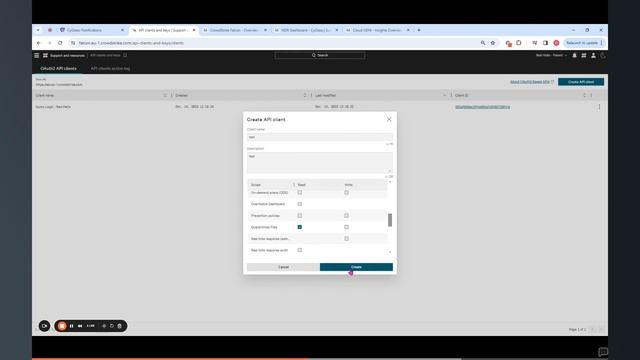Enable Write for Quarantined Files

point(346,227)
